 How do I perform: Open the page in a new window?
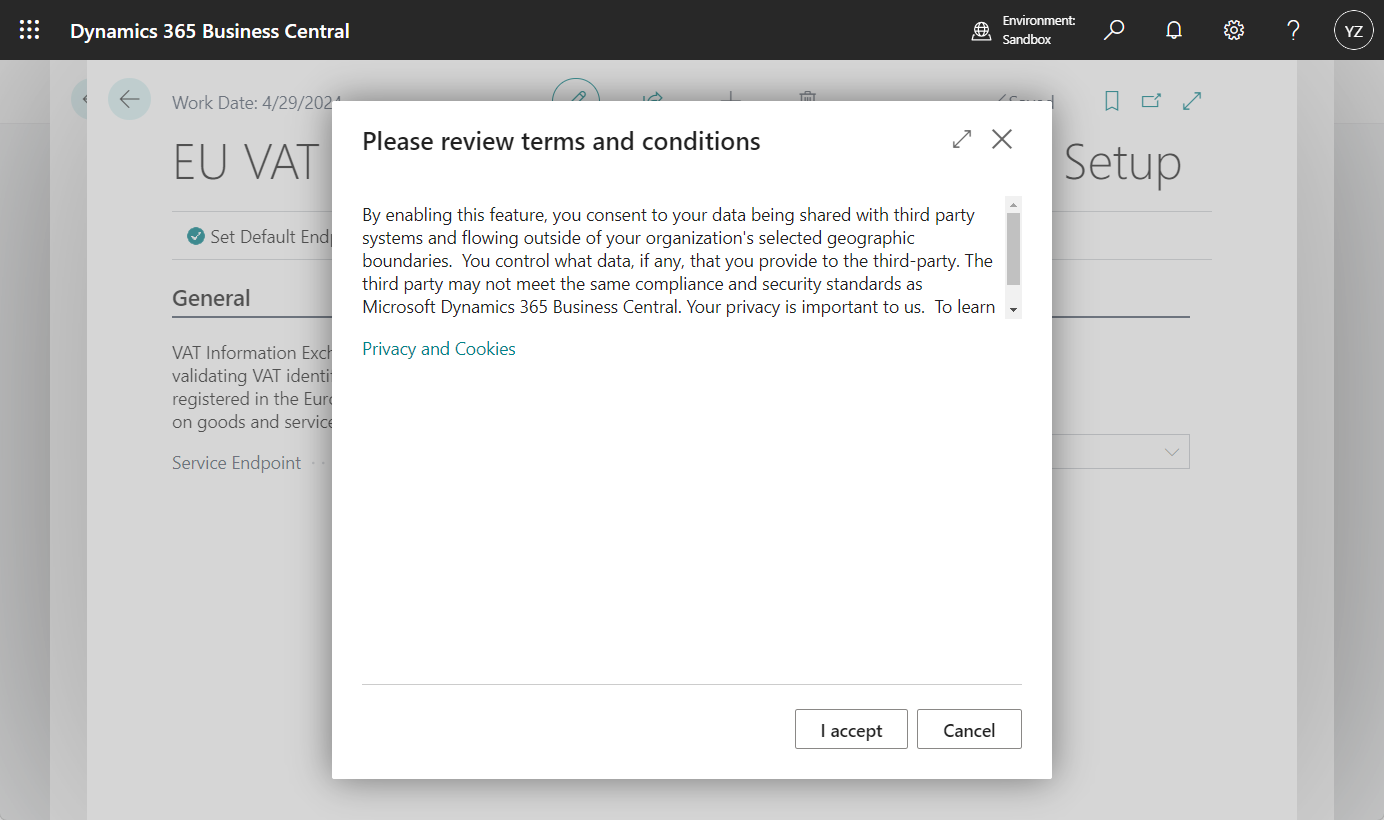1151,101
